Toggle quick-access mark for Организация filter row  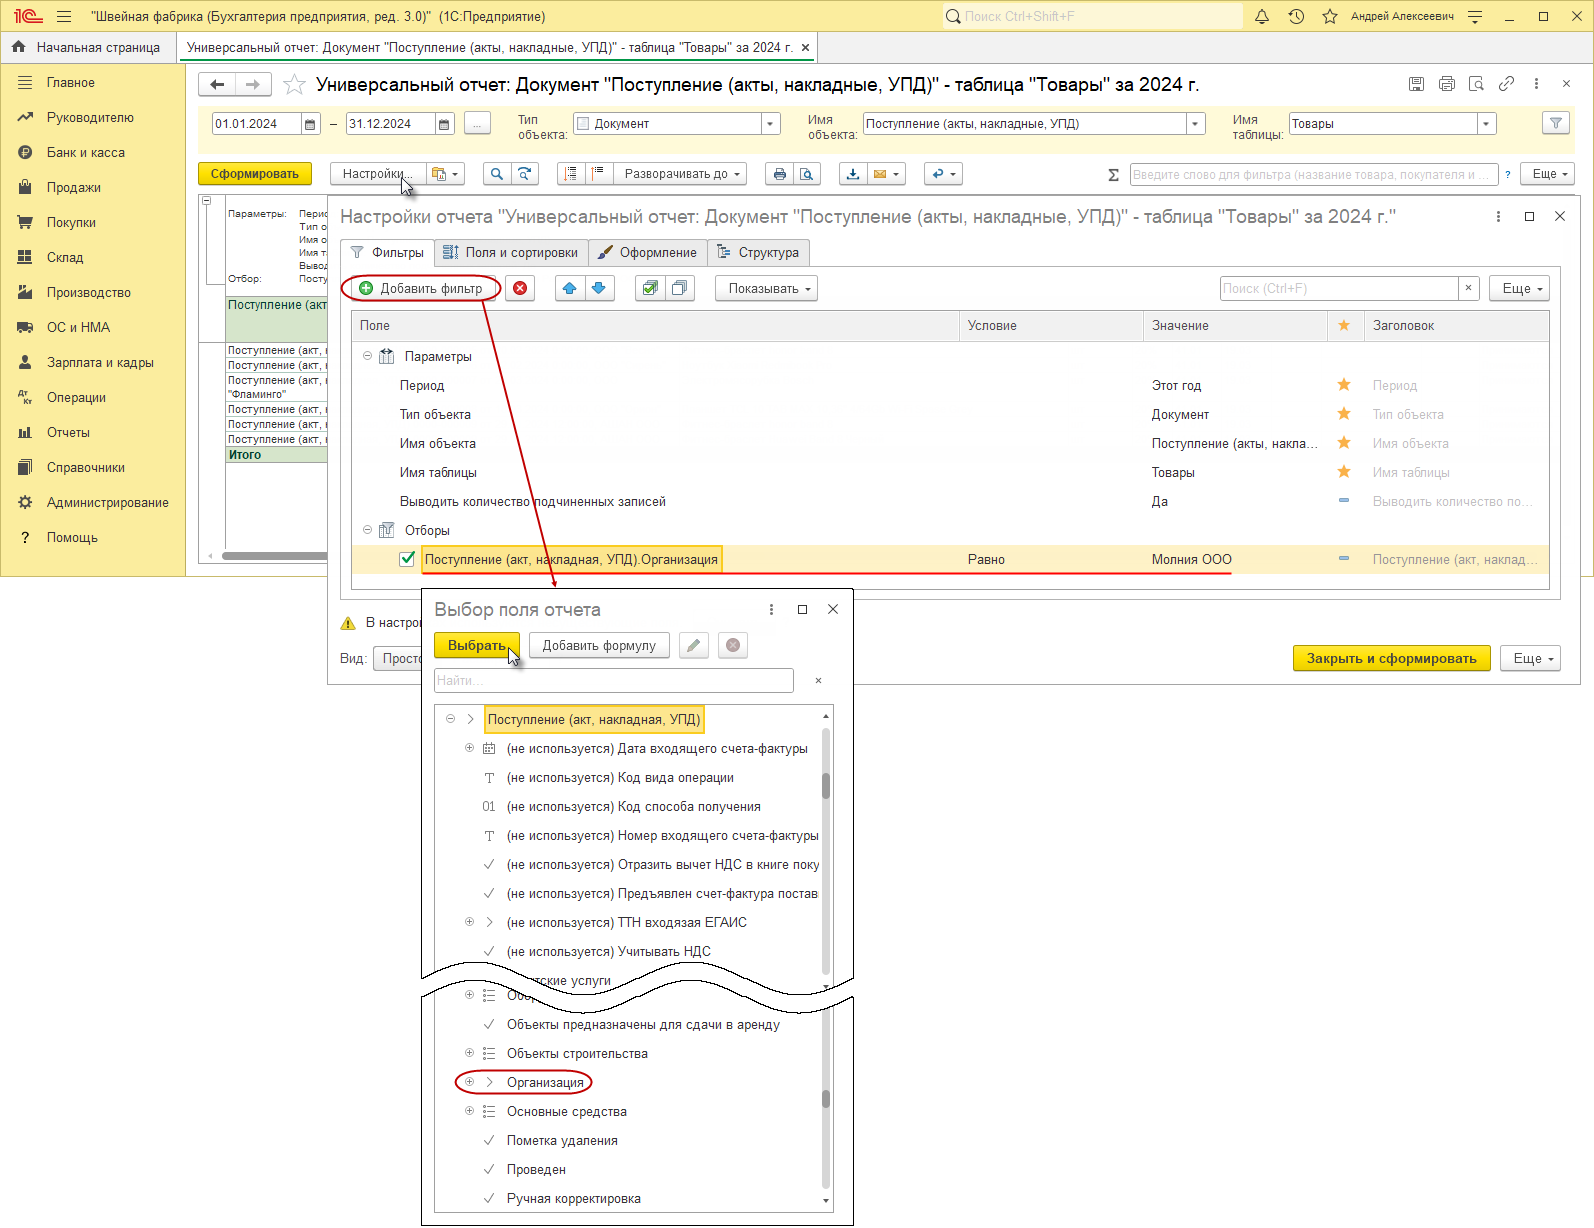pyautogui.click(x=1344, y=559)
